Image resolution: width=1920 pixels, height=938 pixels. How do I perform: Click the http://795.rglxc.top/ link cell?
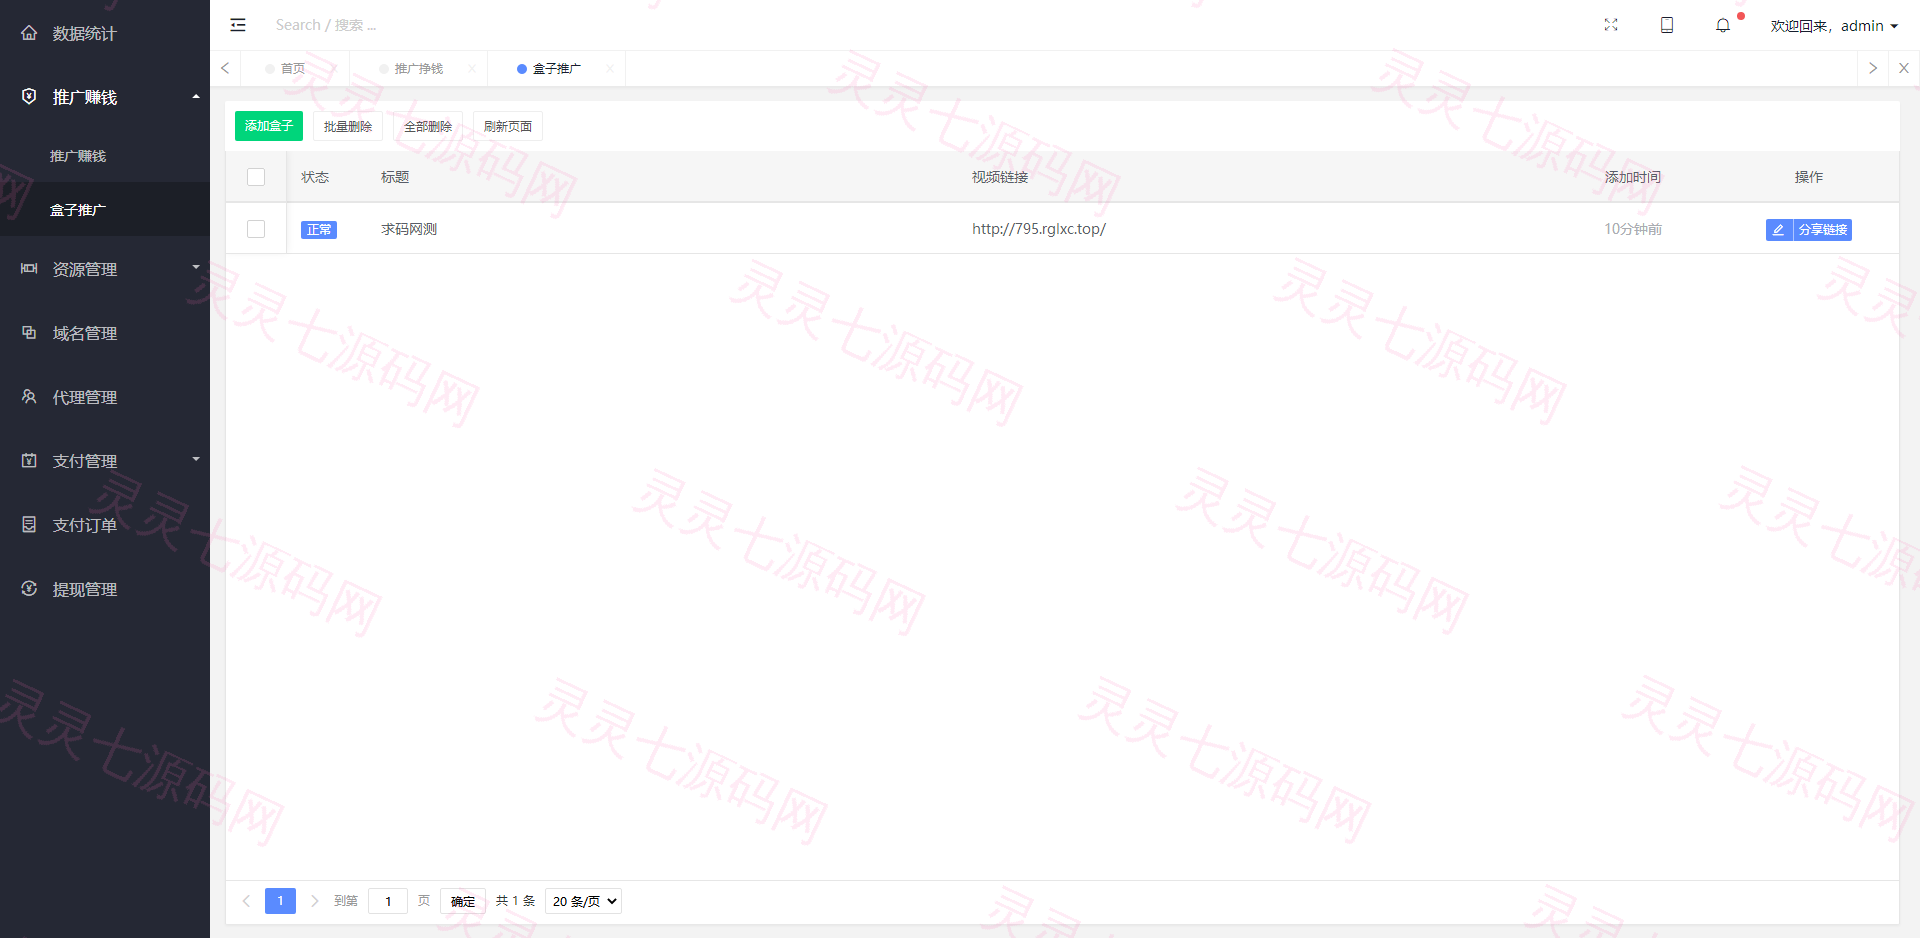(1039, 229)
